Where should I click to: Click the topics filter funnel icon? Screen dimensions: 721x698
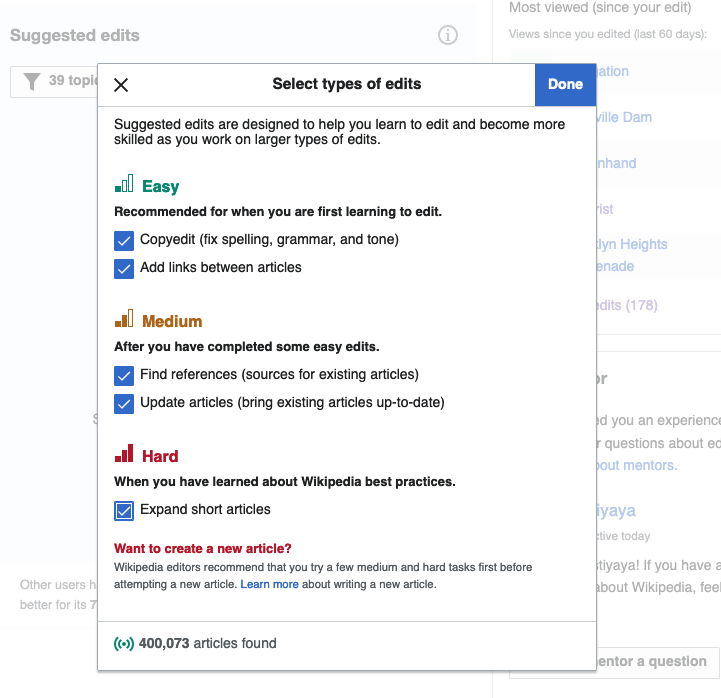click(x=32, y=81)
